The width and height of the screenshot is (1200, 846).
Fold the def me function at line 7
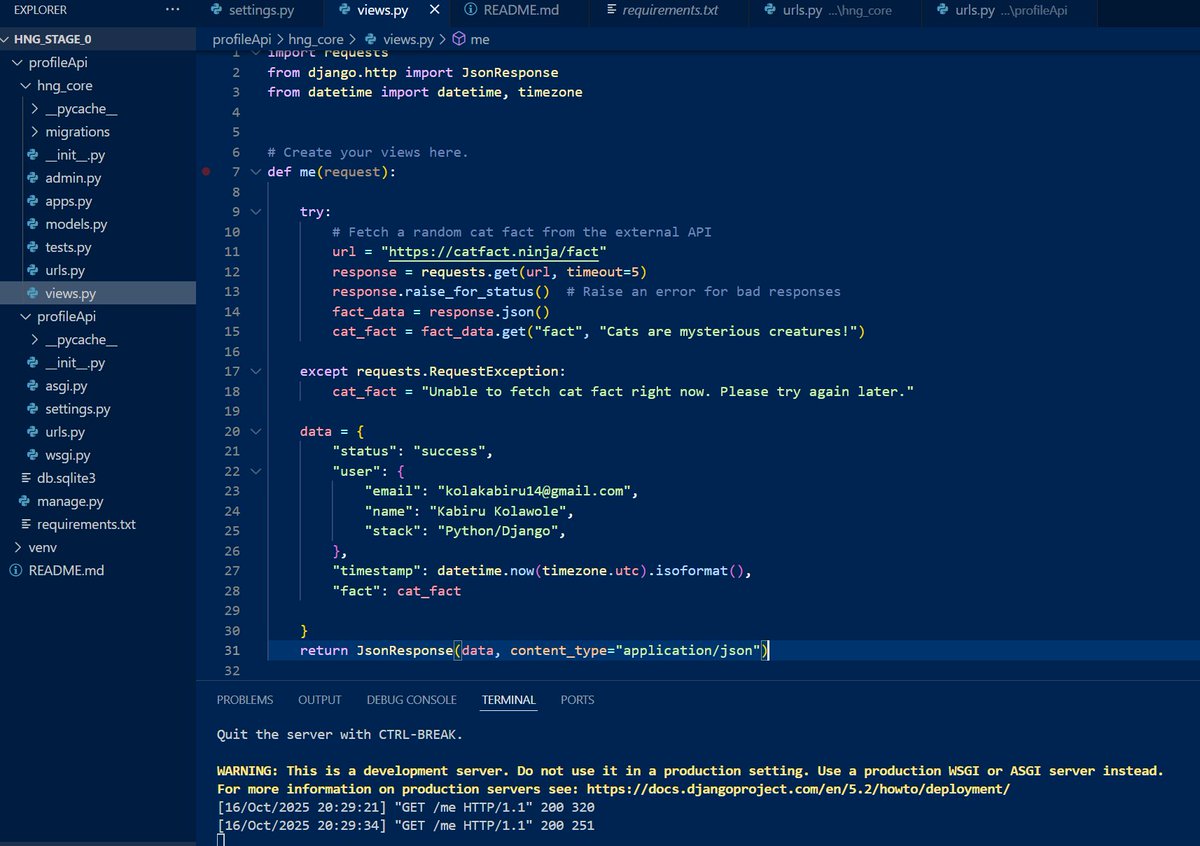(256, 172)
